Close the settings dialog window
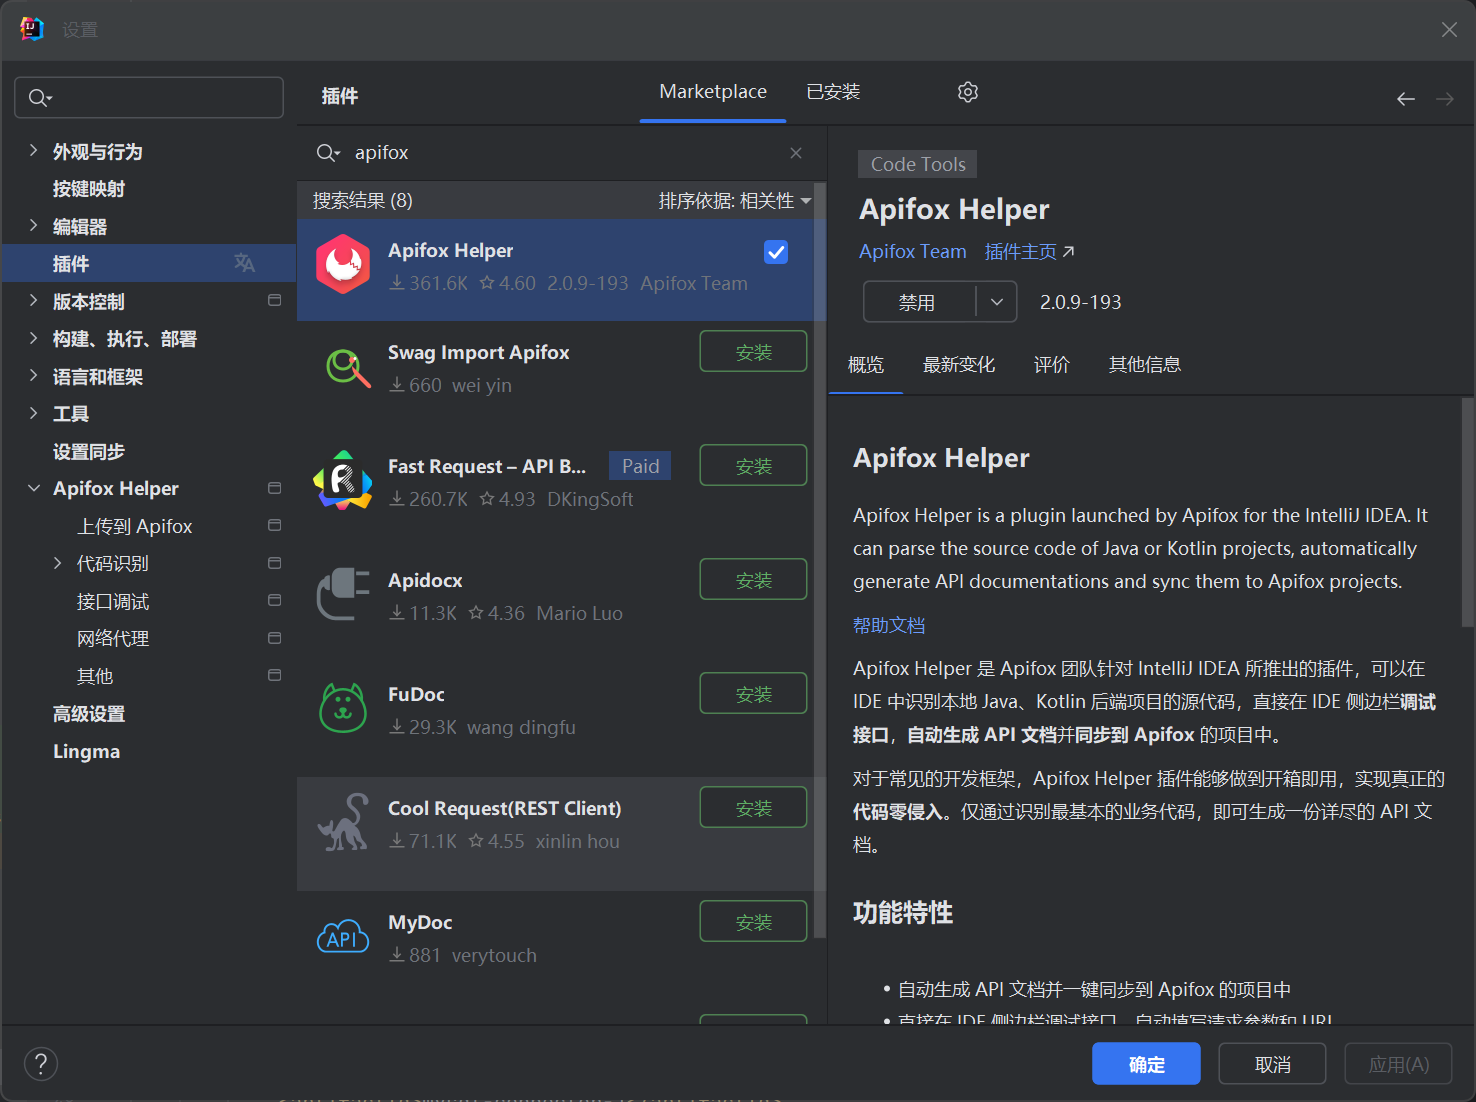The width and height of the screenshot is (1476, 1102). pyautogui.click(x=1449, y=30)
